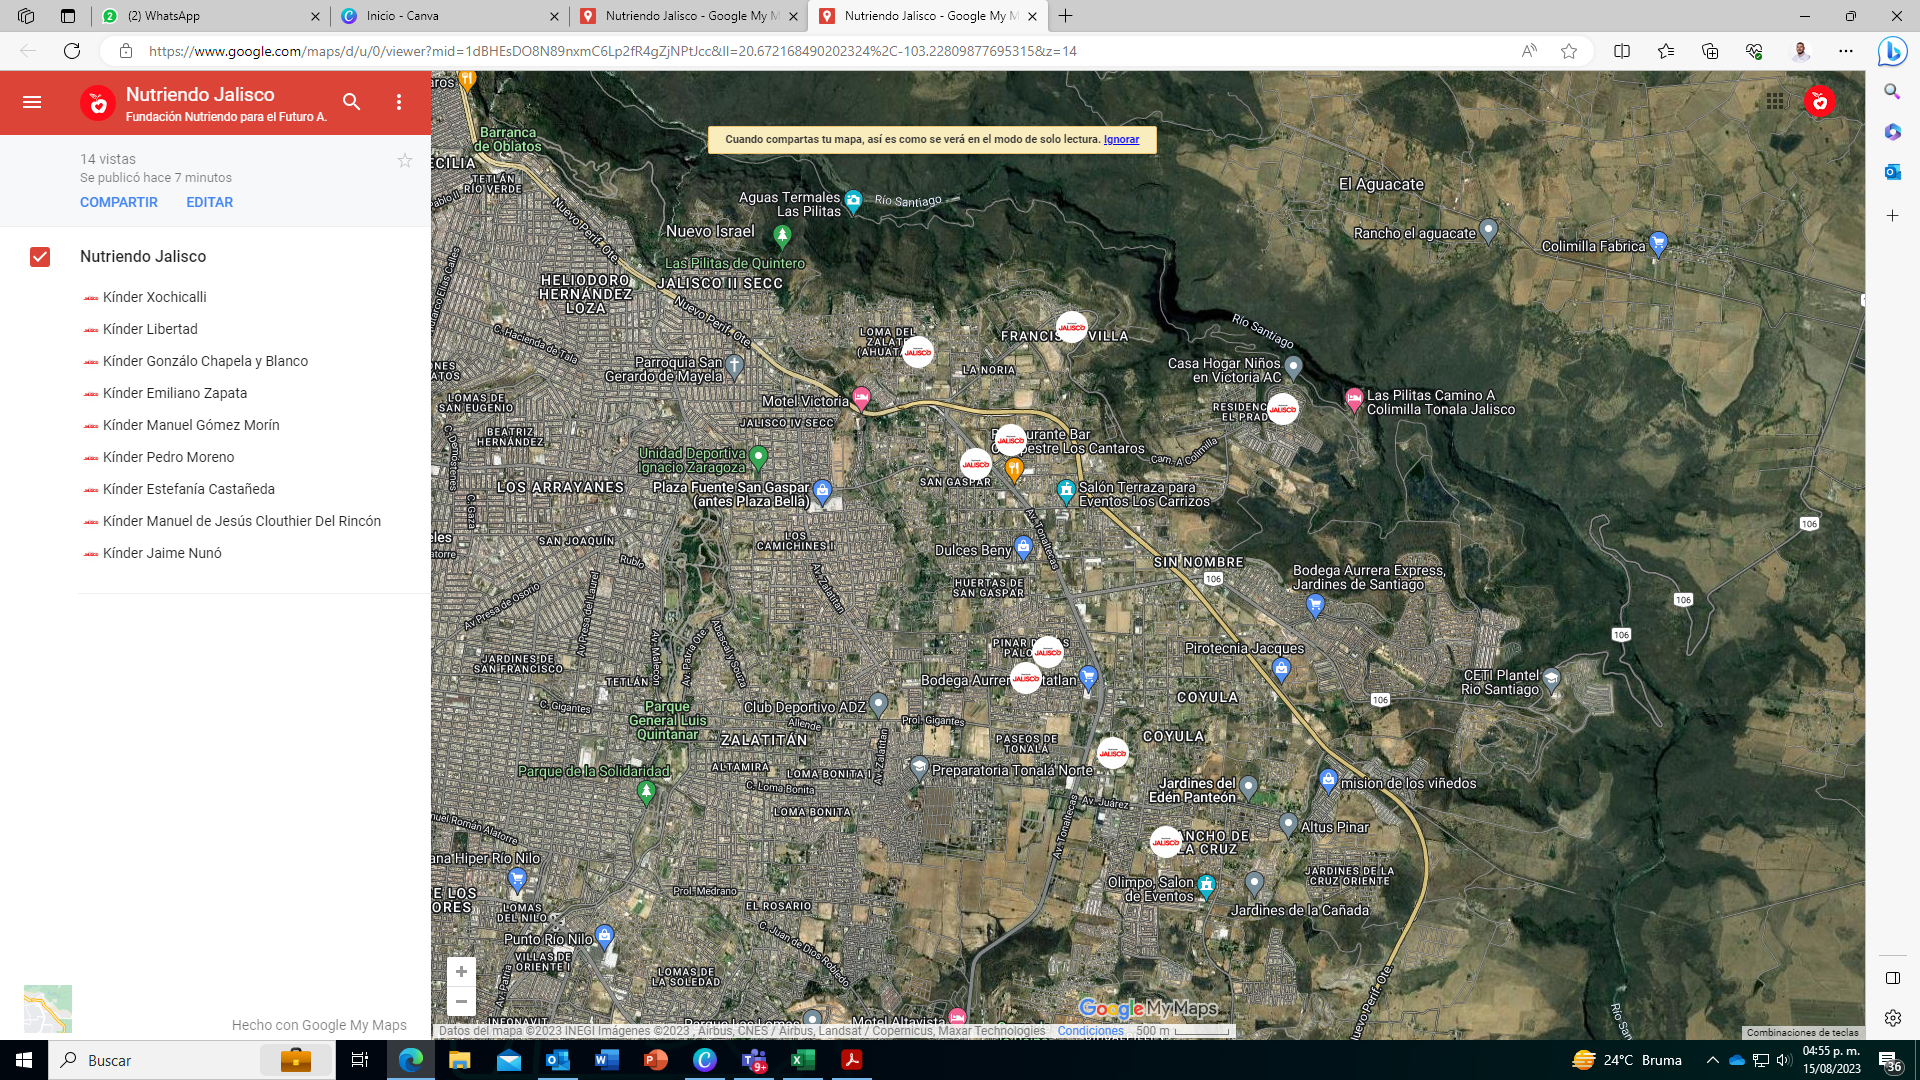Open Excel from the Windows taskbar
1920x1080 pixels.
802,1060
